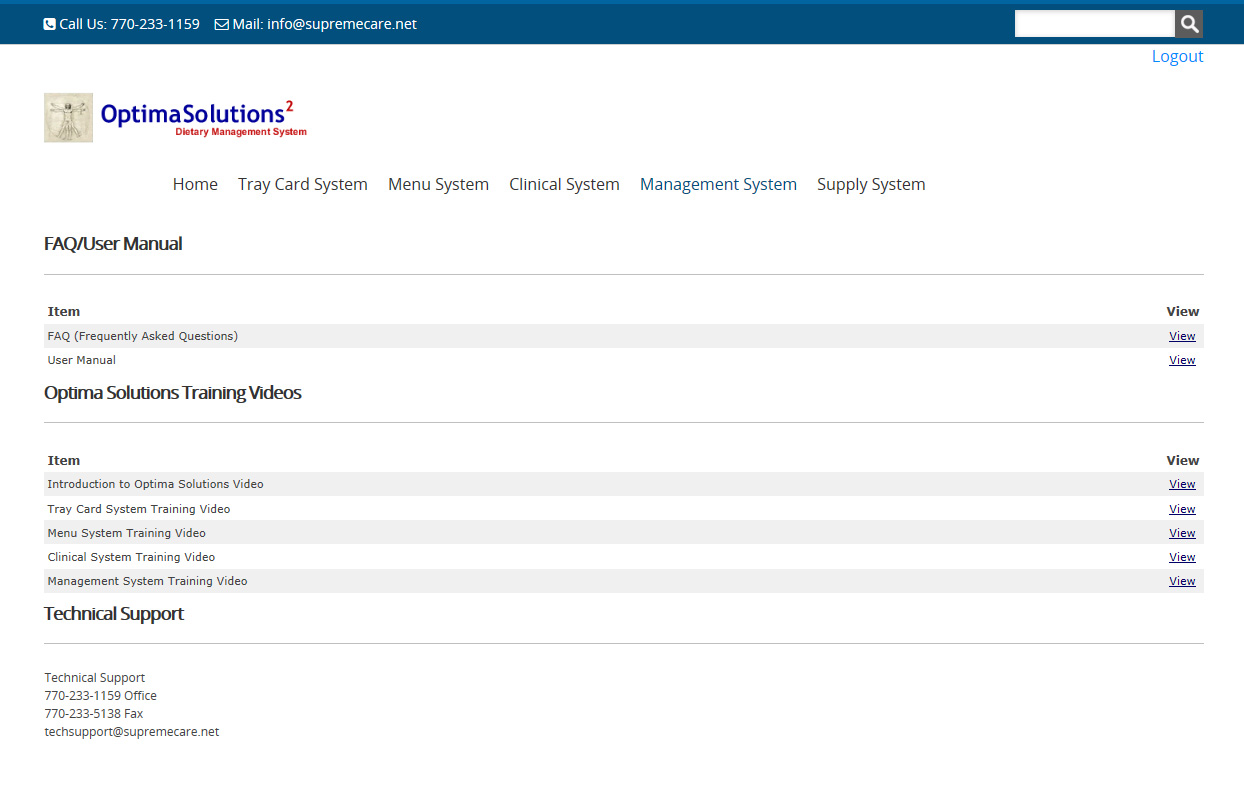The image size is (1244, 800).
Task: View the Menu System Training Video
Action: [x=1182, y=533]
